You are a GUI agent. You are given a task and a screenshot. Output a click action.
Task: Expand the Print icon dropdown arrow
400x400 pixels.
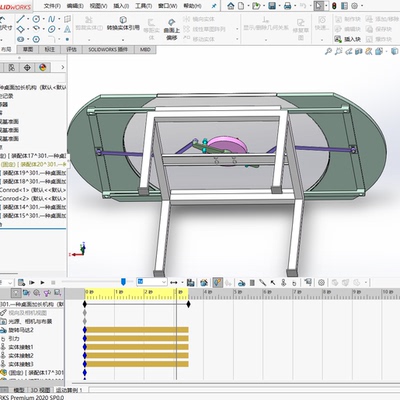[295, 6]
